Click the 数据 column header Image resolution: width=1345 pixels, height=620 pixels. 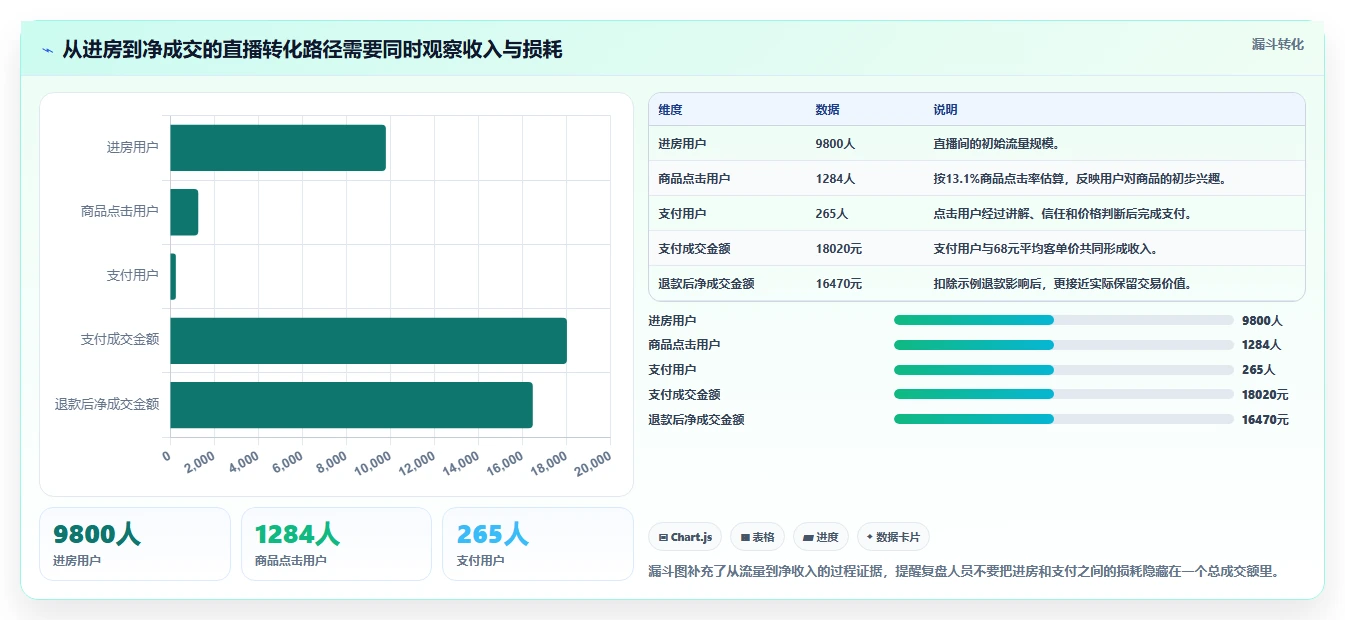pos(827,109)
